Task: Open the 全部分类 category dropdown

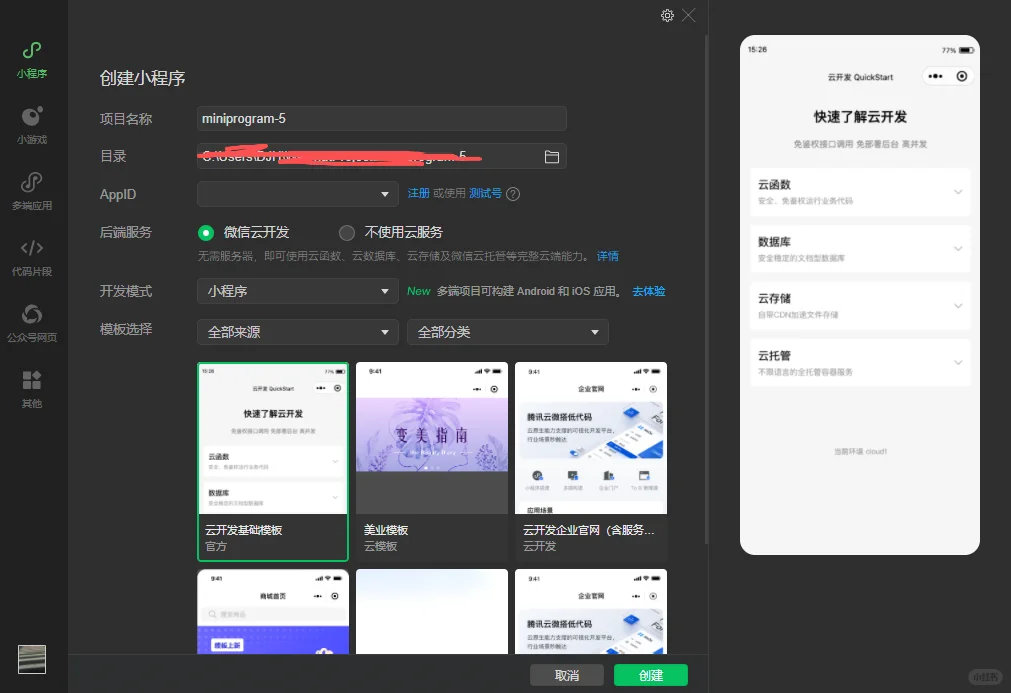Action: 507,331
